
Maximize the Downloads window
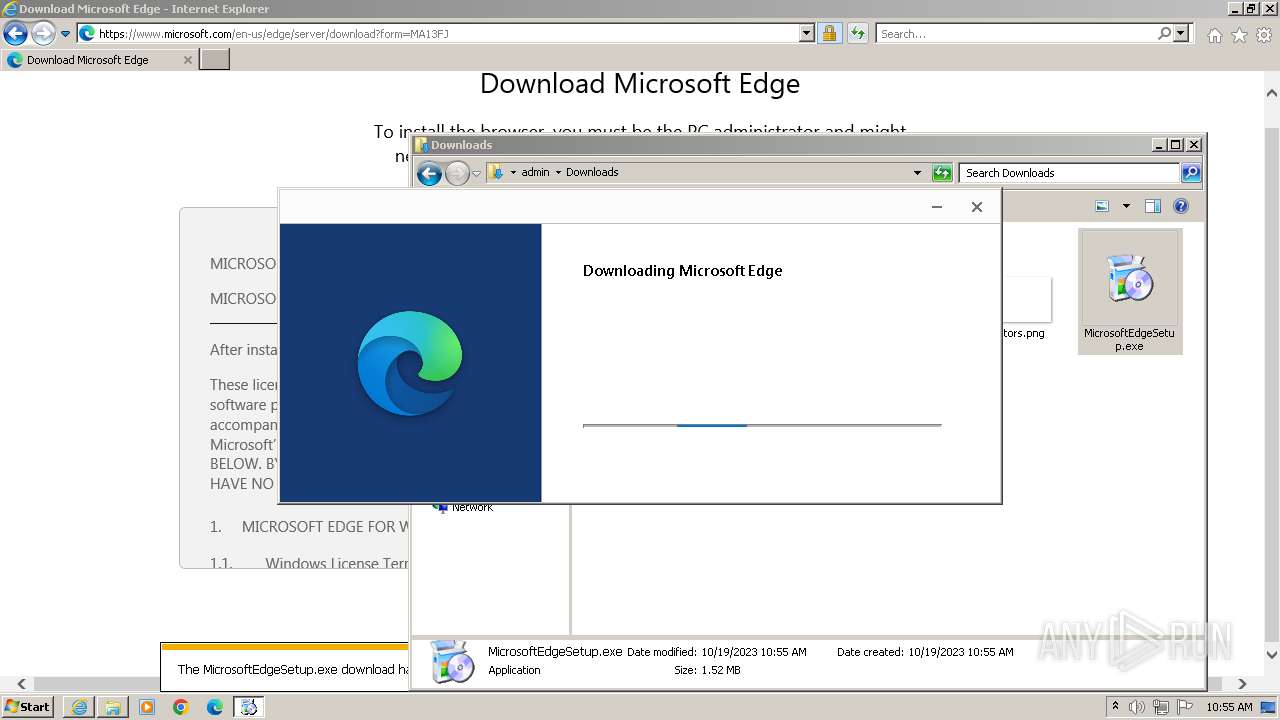tap(1176, 145)
